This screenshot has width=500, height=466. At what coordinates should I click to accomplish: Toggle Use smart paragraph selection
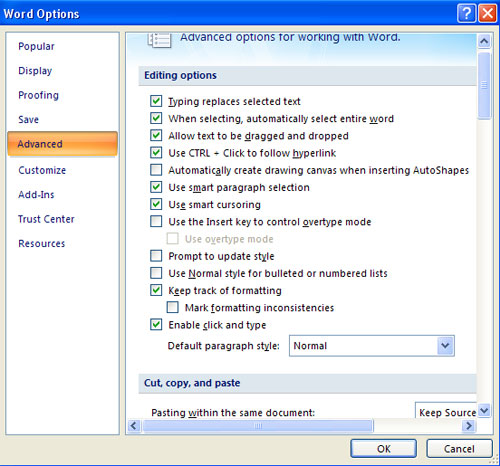tap(156, 187)
